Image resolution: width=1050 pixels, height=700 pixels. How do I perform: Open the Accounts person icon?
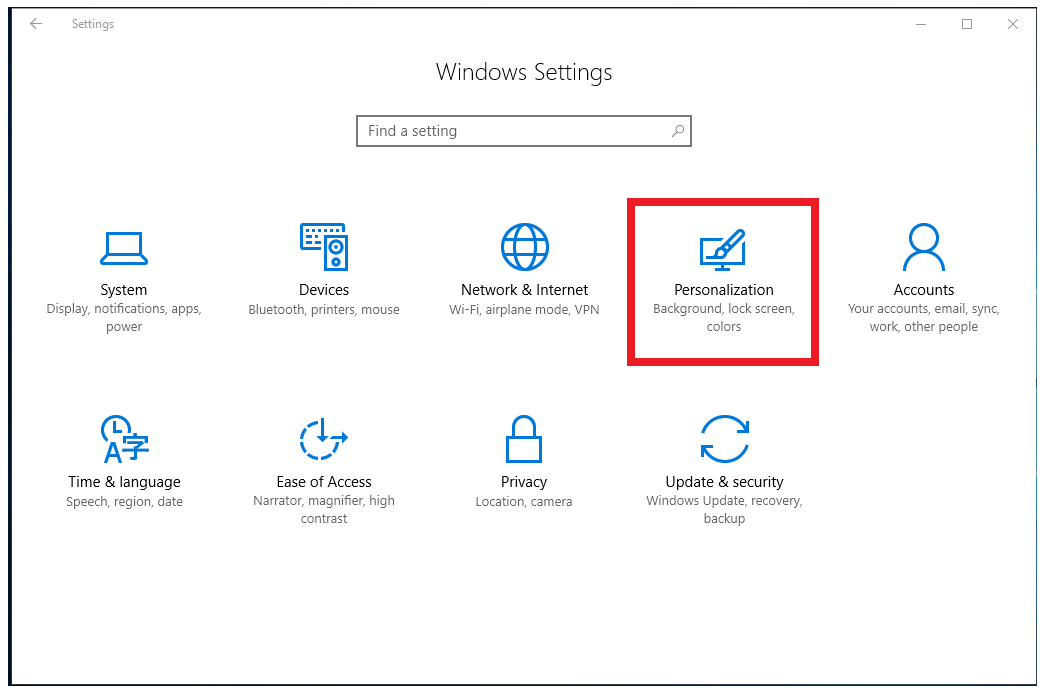[x=923, y=247]
